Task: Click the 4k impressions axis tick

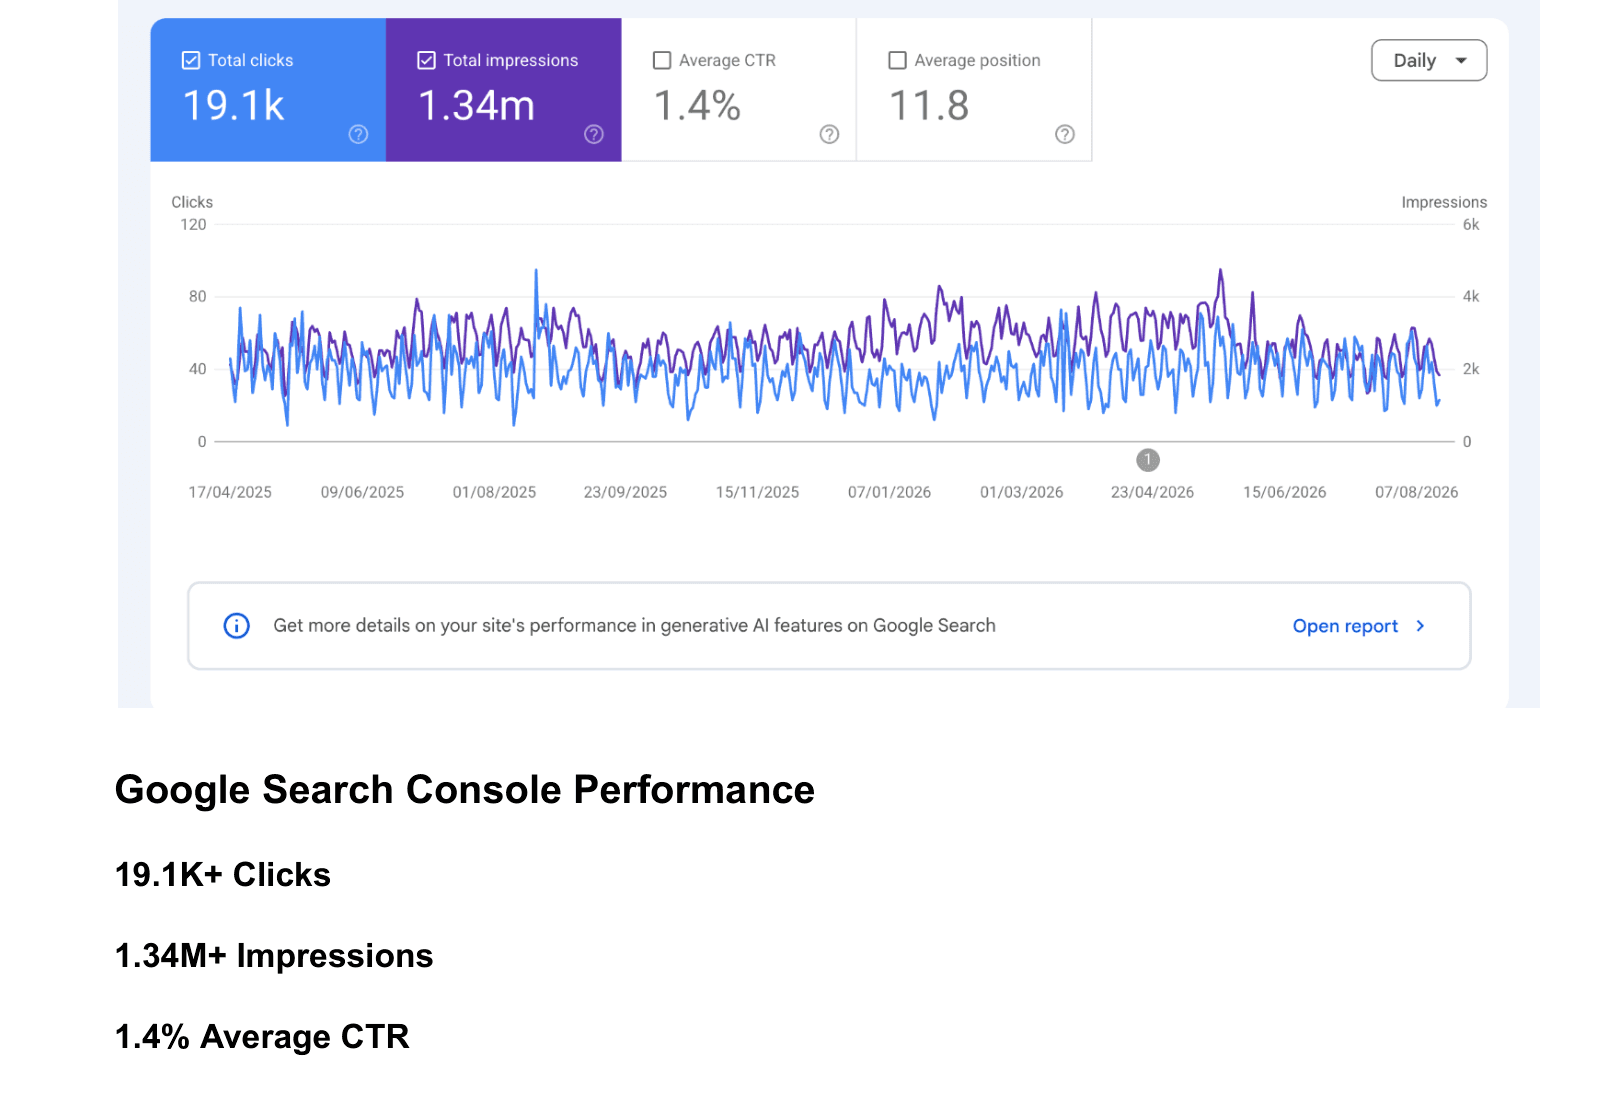Action: (1471, 297)
